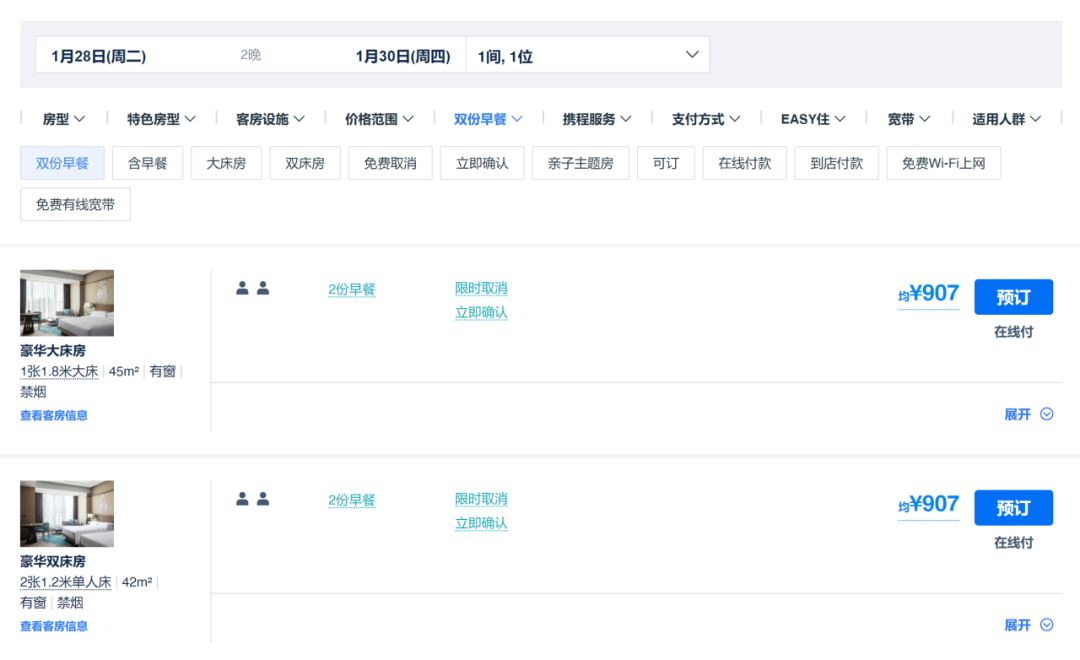
Task: Open the 支付方式 filter menu
Action: [x=706, y=119]
